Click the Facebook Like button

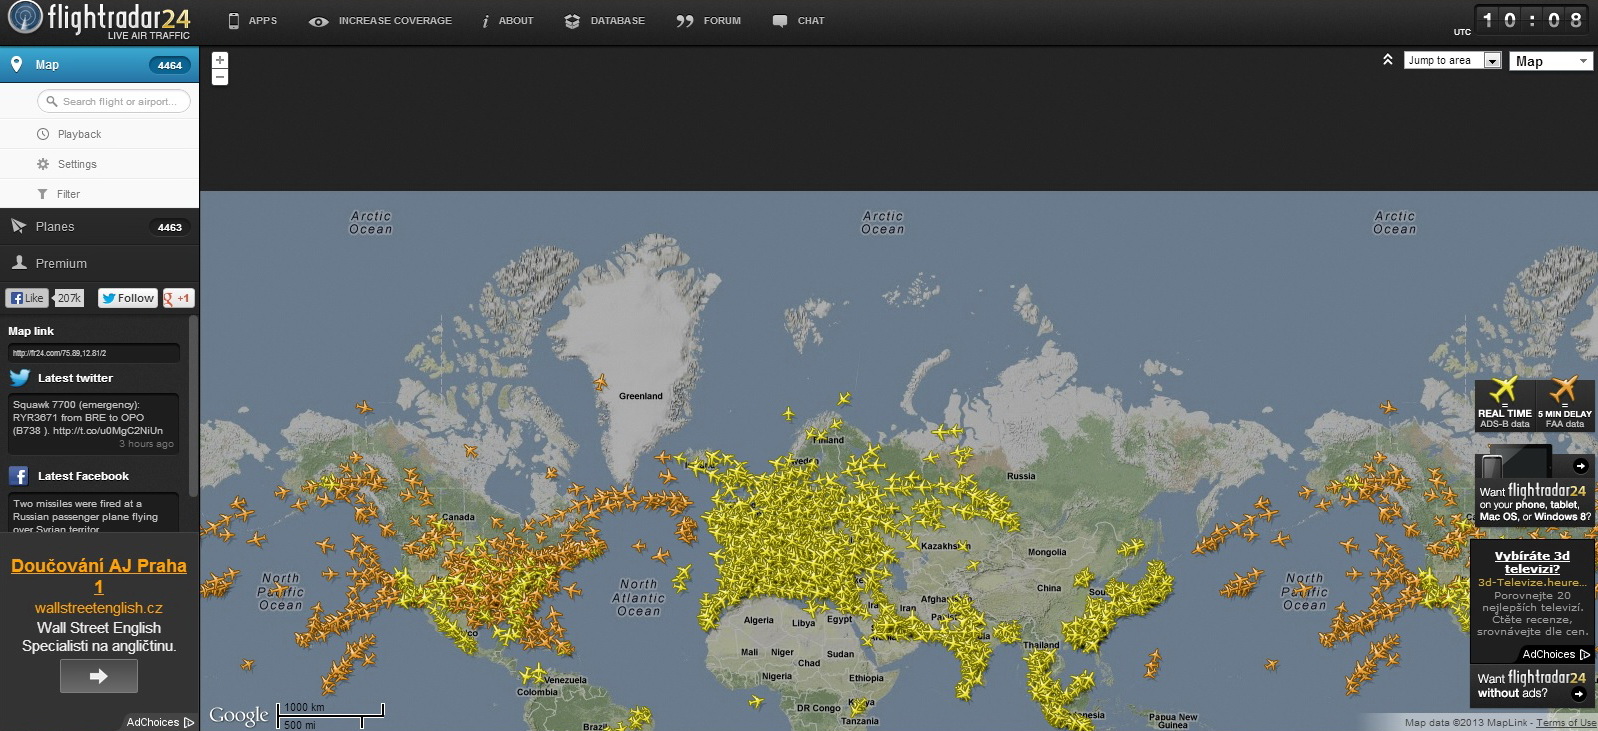coord(26,298)
